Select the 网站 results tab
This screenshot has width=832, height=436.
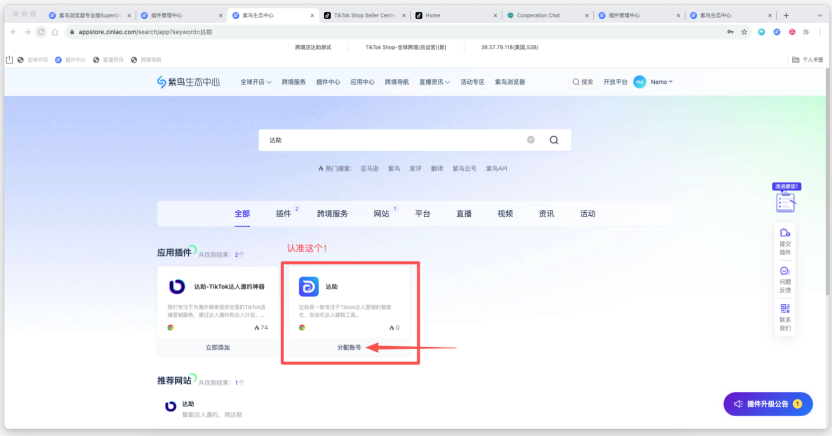[382, 214]
